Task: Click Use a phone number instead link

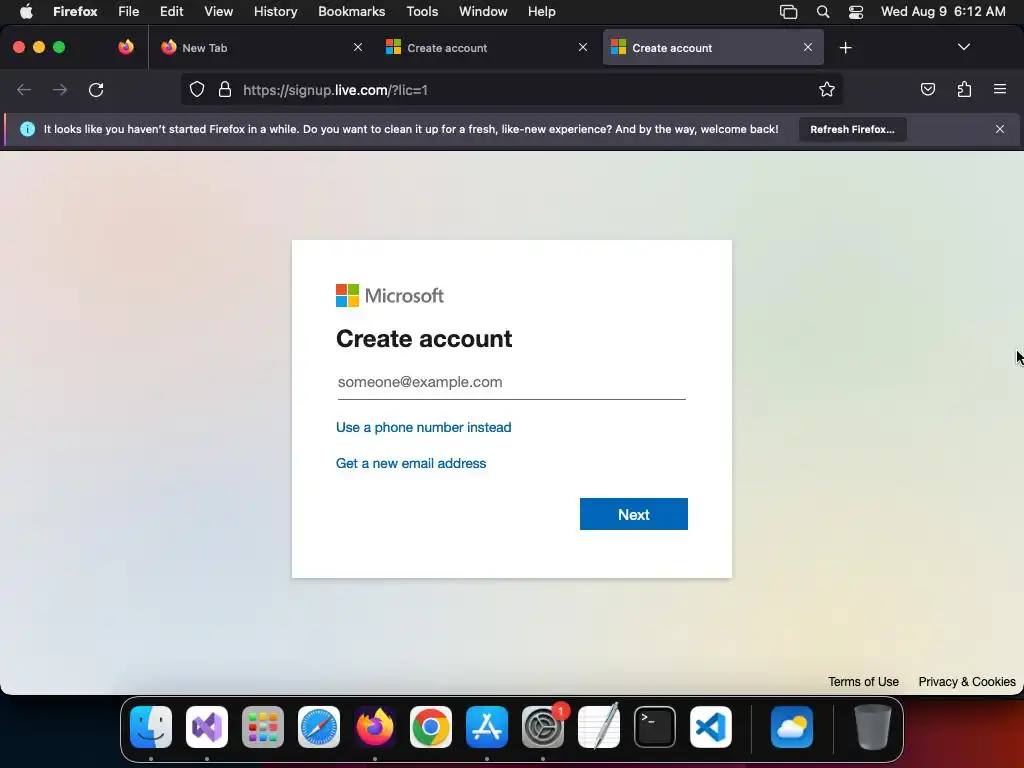Action: [x=423, y=427]
